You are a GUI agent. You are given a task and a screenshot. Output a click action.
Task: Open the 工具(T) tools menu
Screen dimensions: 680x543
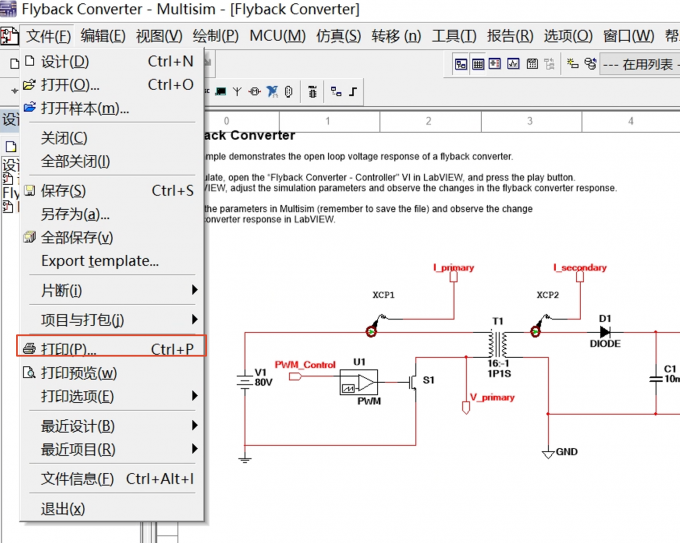pyautogui.click(x=454, y=36)
